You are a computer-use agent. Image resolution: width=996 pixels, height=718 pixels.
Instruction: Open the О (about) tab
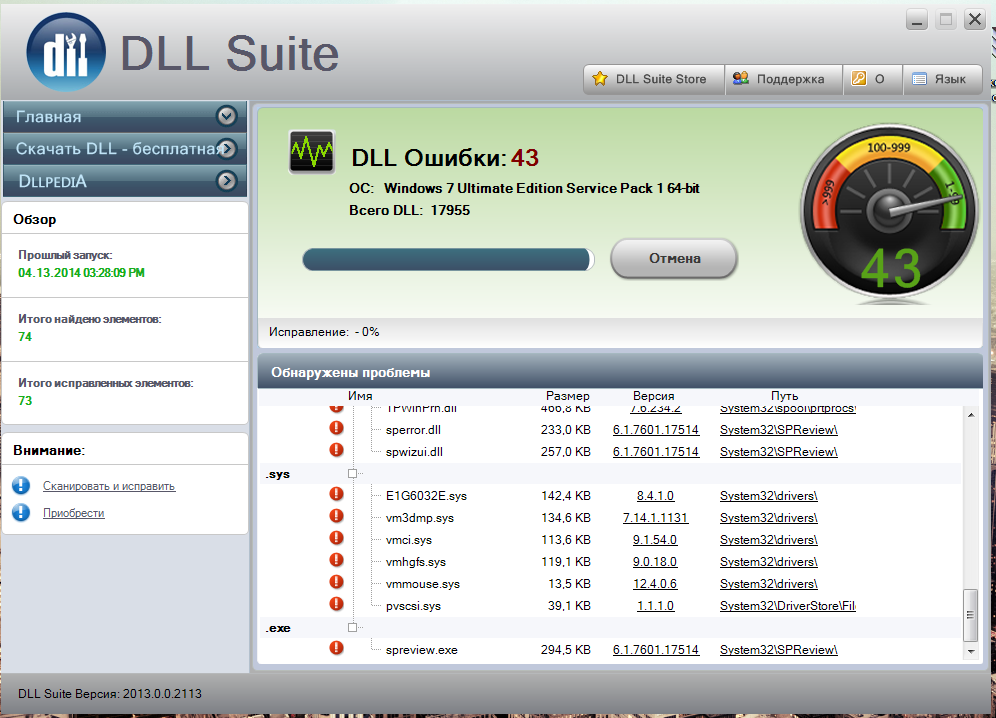tap(873, 79)
